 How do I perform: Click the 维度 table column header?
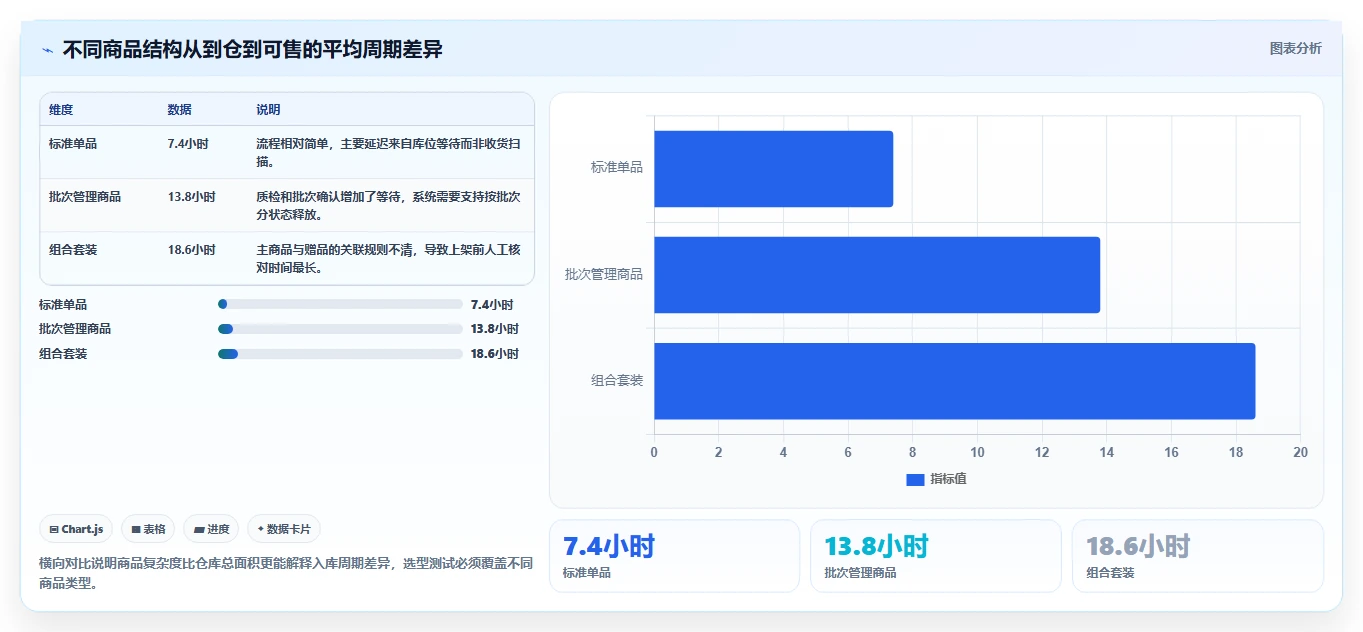click(x=61, y=110)
